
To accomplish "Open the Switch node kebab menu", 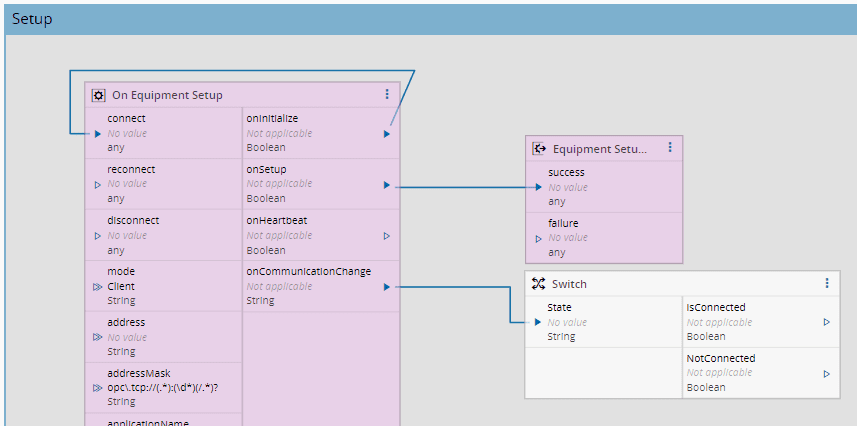I will coord(827,283).
